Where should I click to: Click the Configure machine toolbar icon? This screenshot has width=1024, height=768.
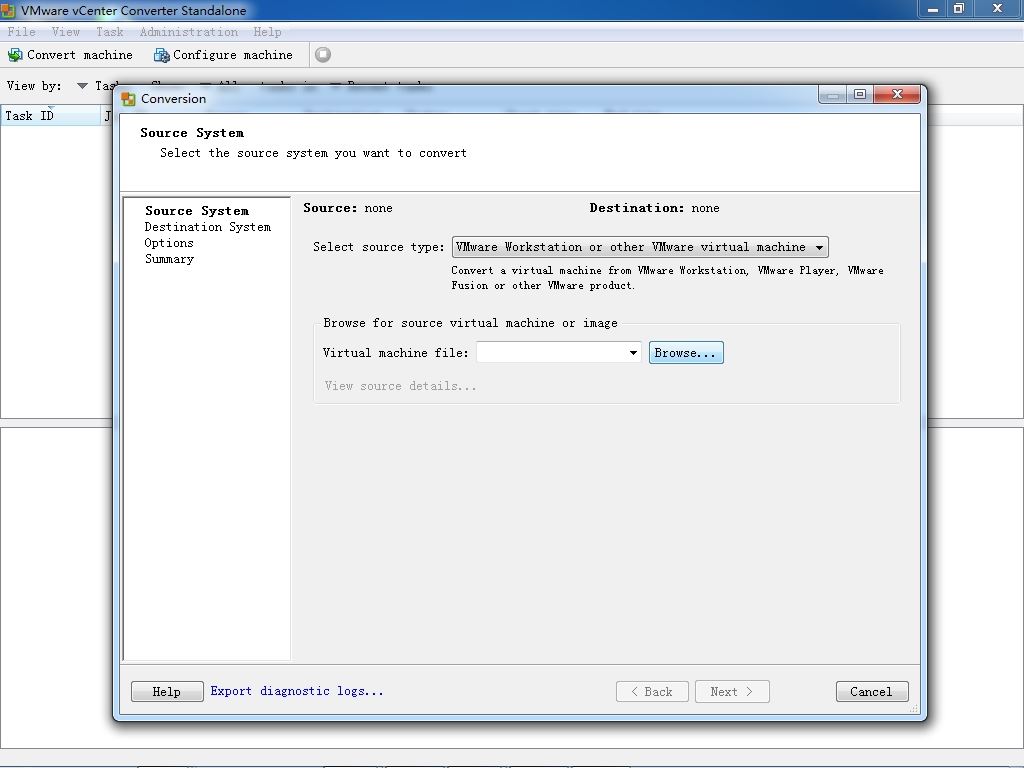pos(161,55)
